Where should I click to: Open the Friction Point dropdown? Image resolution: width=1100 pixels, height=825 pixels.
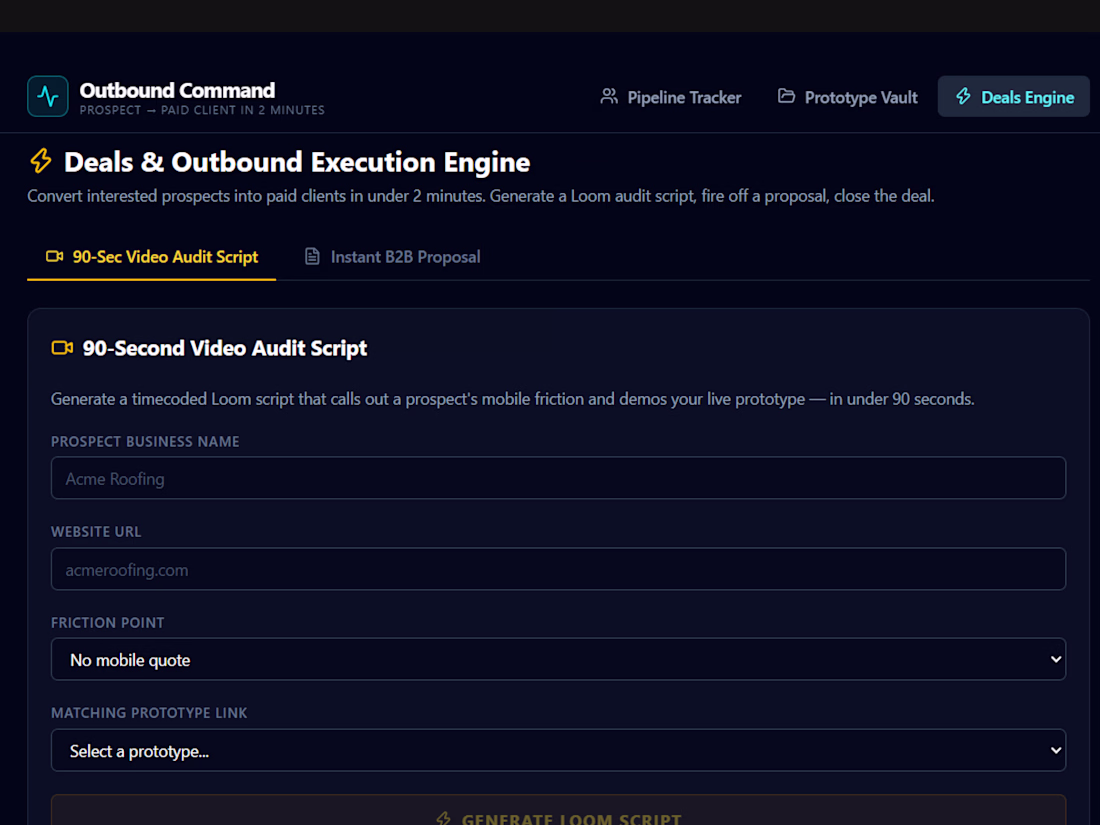tap(558, 659)
